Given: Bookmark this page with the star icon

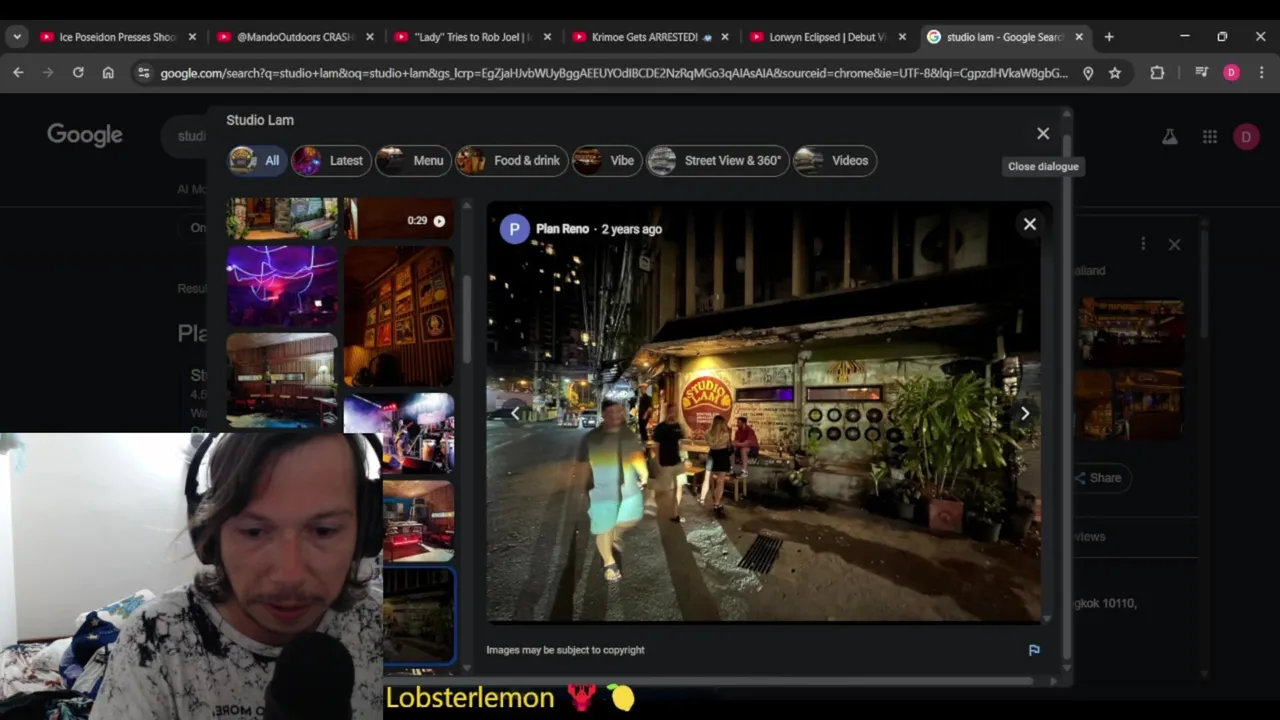Looking at the screenshot, I should 1115,73.
